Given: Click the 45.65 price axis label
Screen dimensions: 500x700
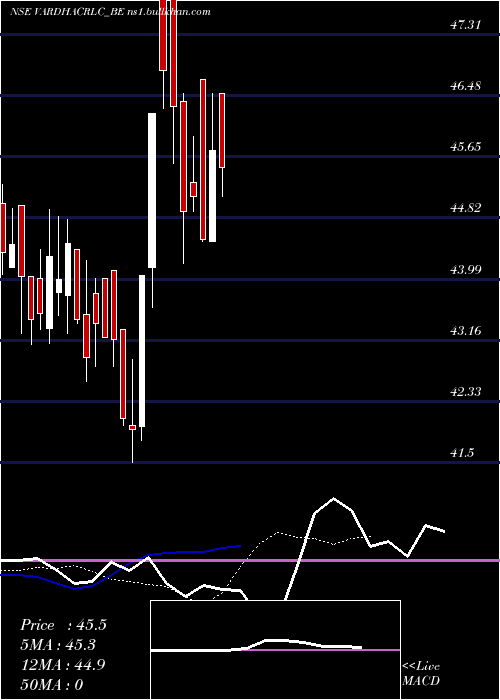Looking at the screenshot, I should pos(466,147).
